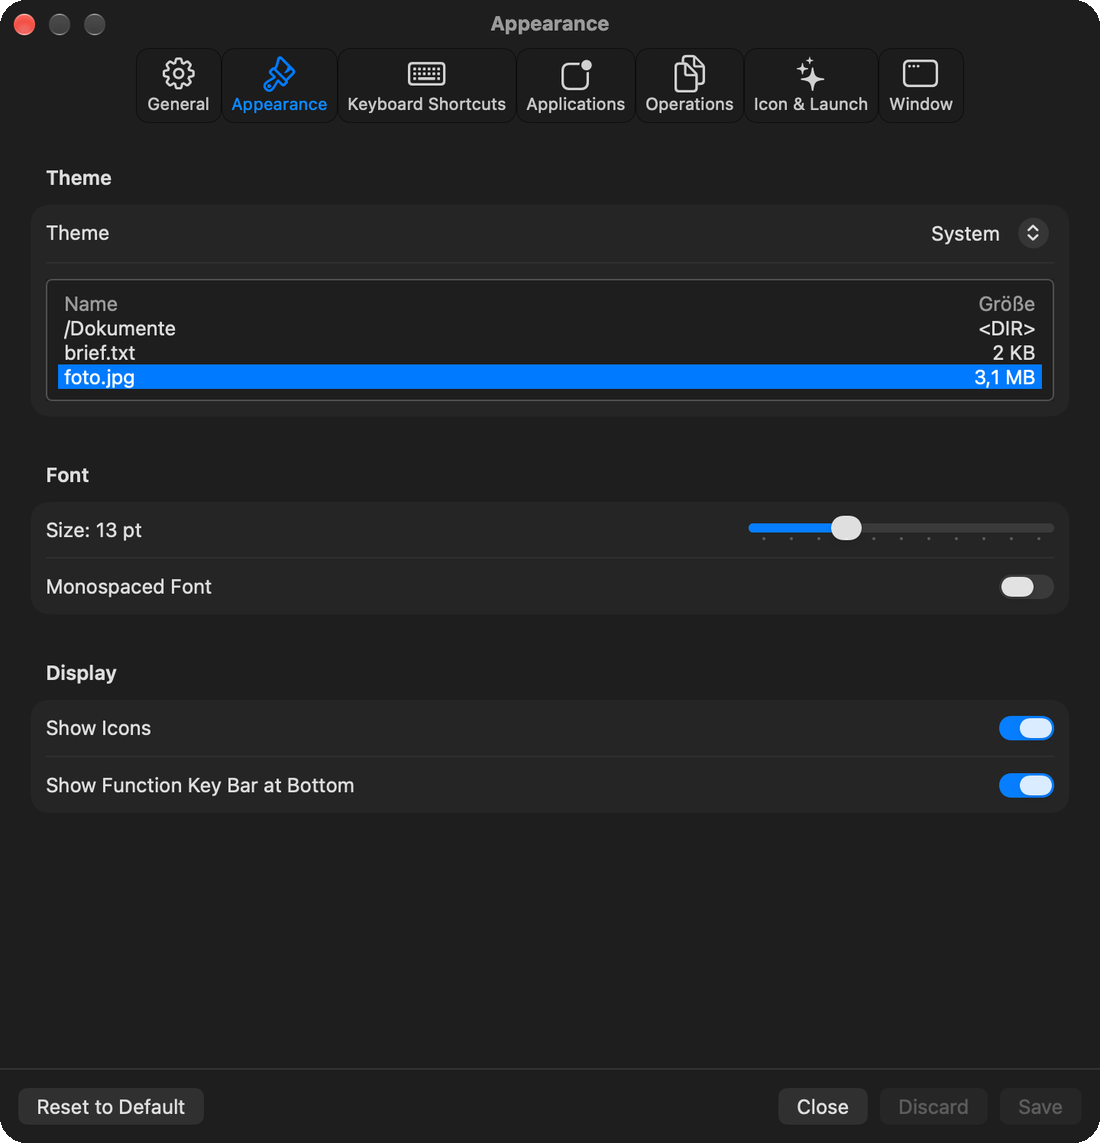This screenshot has width=1100, height=1143.
Task: Switch to the Keyboard Shortcuts tab label
Action: tap(426, 104)
